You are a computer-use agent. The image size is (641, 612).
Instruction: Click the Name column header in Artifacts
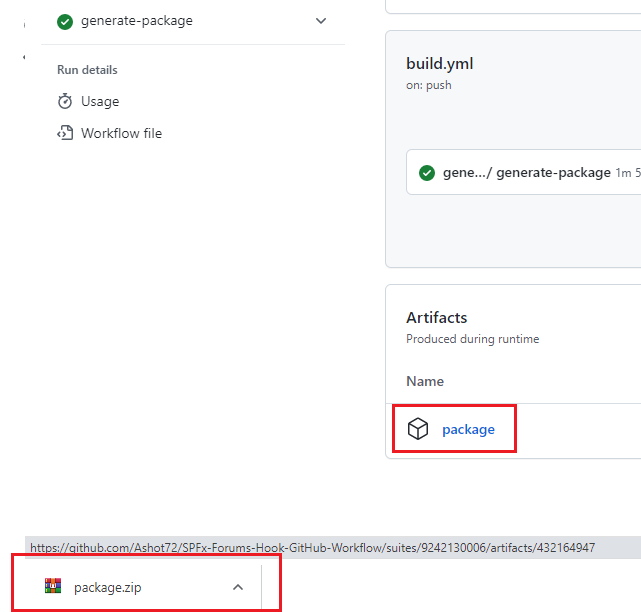pyautogui.click(x=425, y=381)
